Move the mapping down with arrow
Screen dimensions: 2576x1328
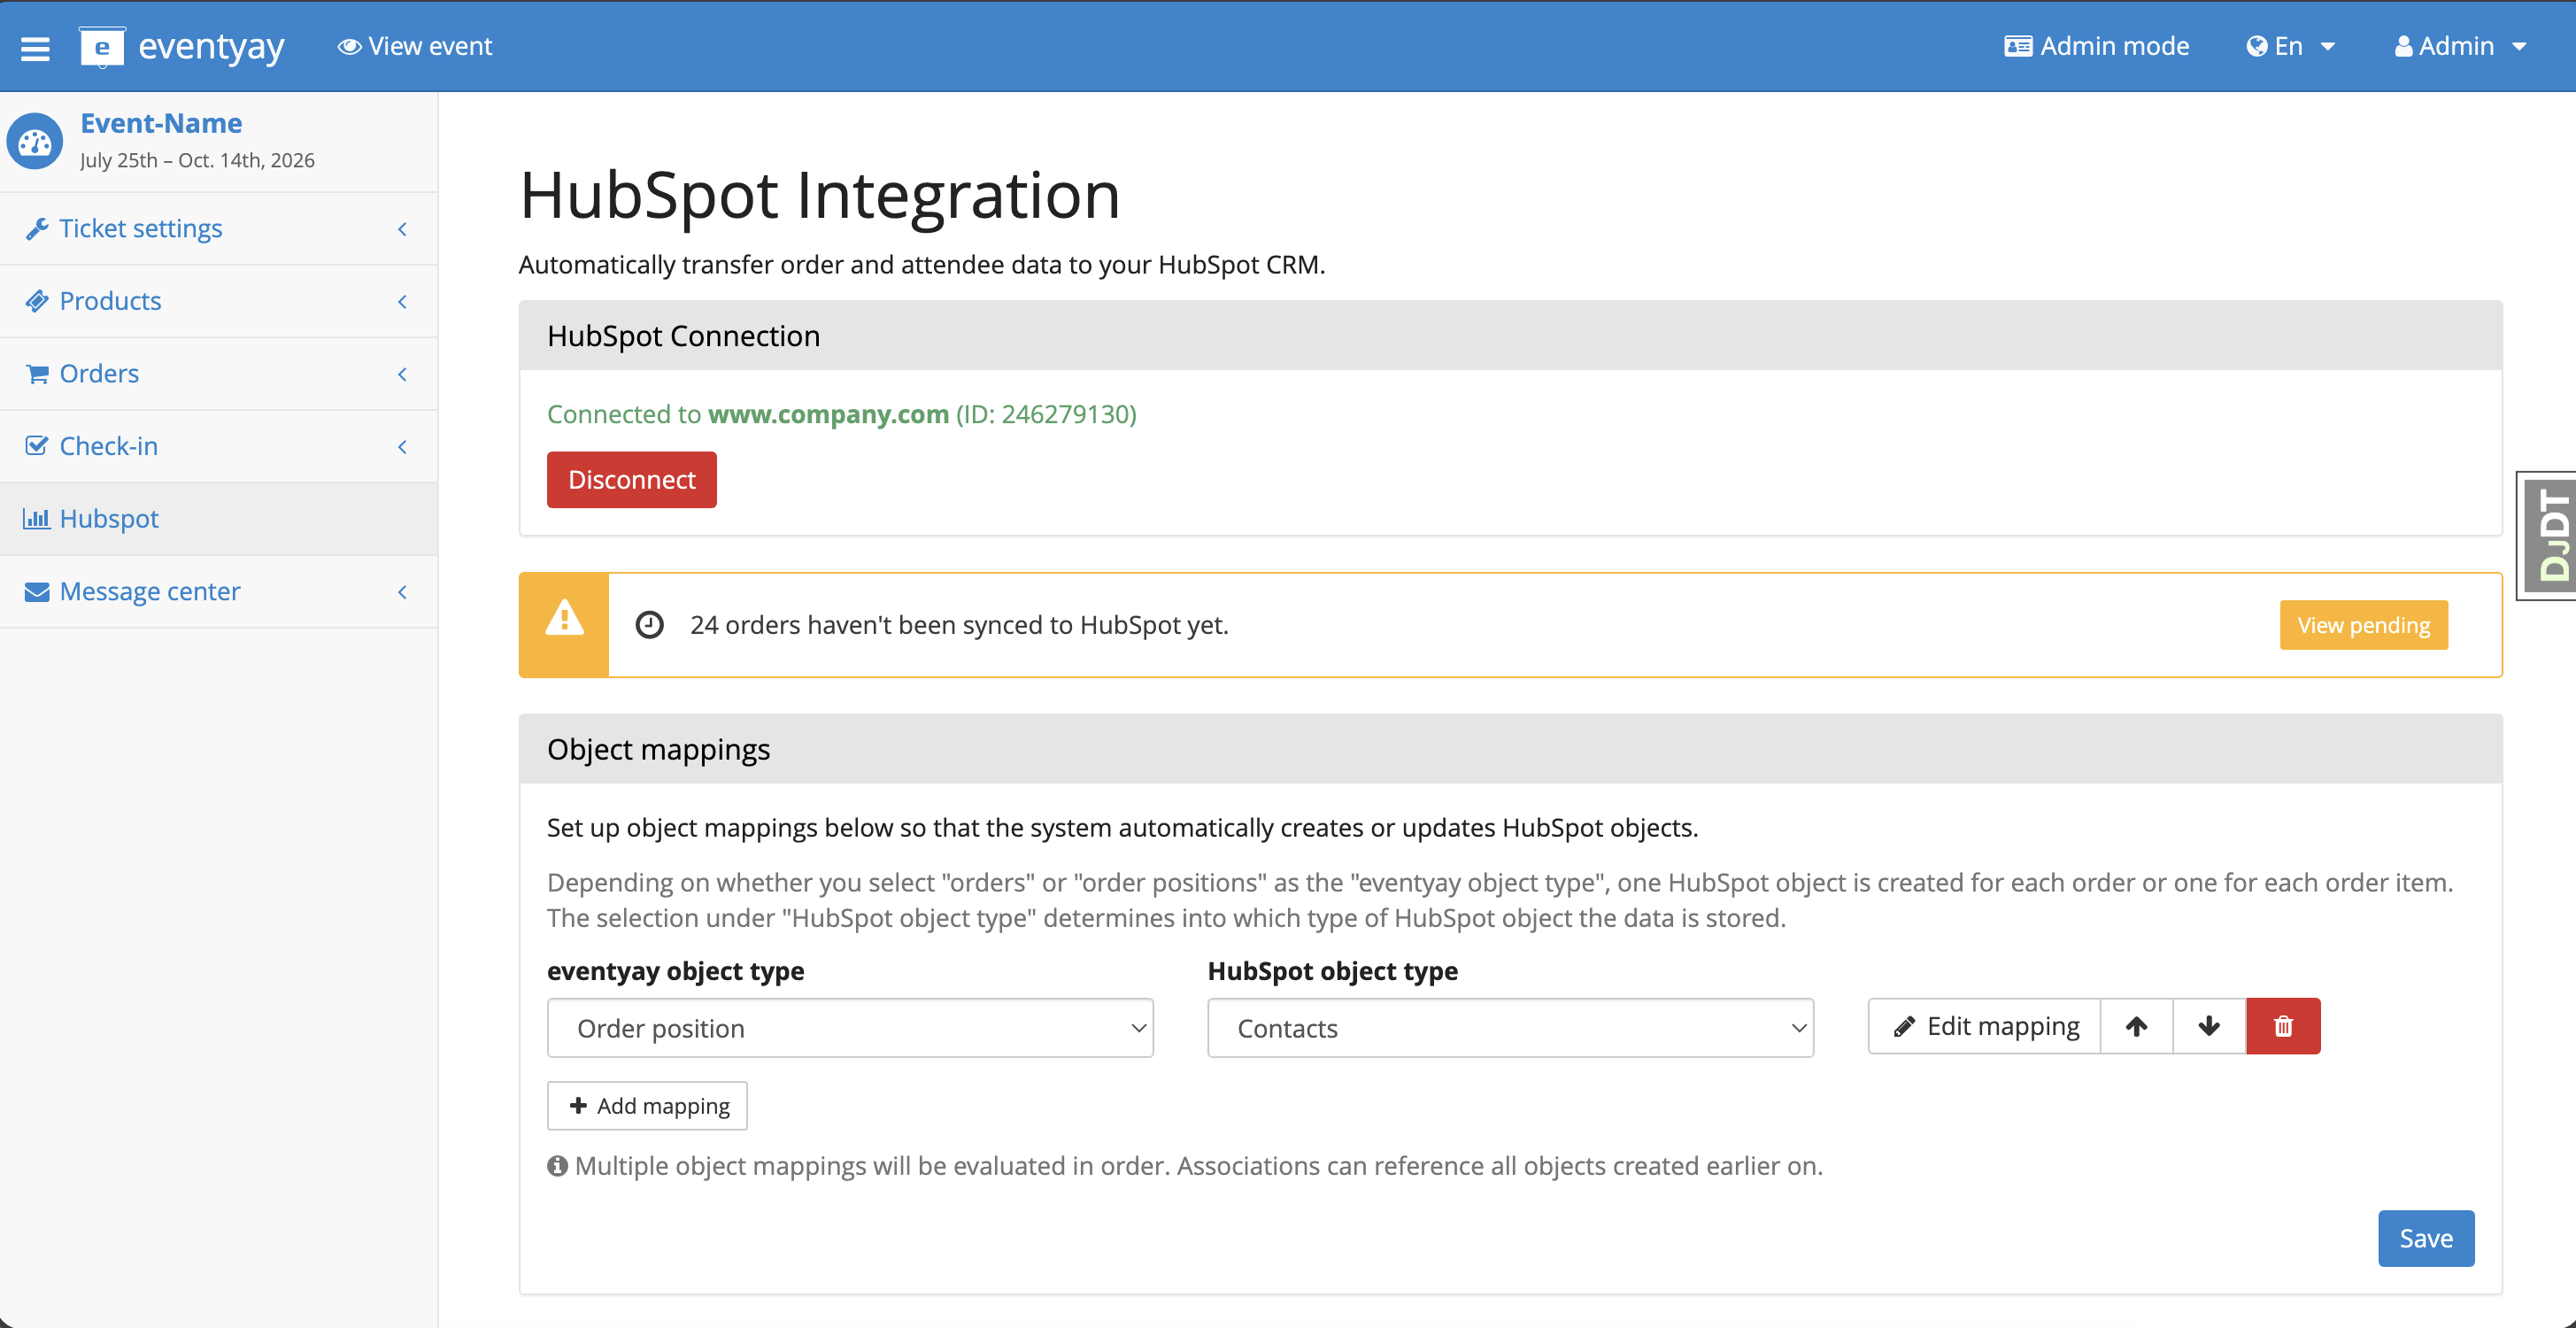tap(2209, 1026)
